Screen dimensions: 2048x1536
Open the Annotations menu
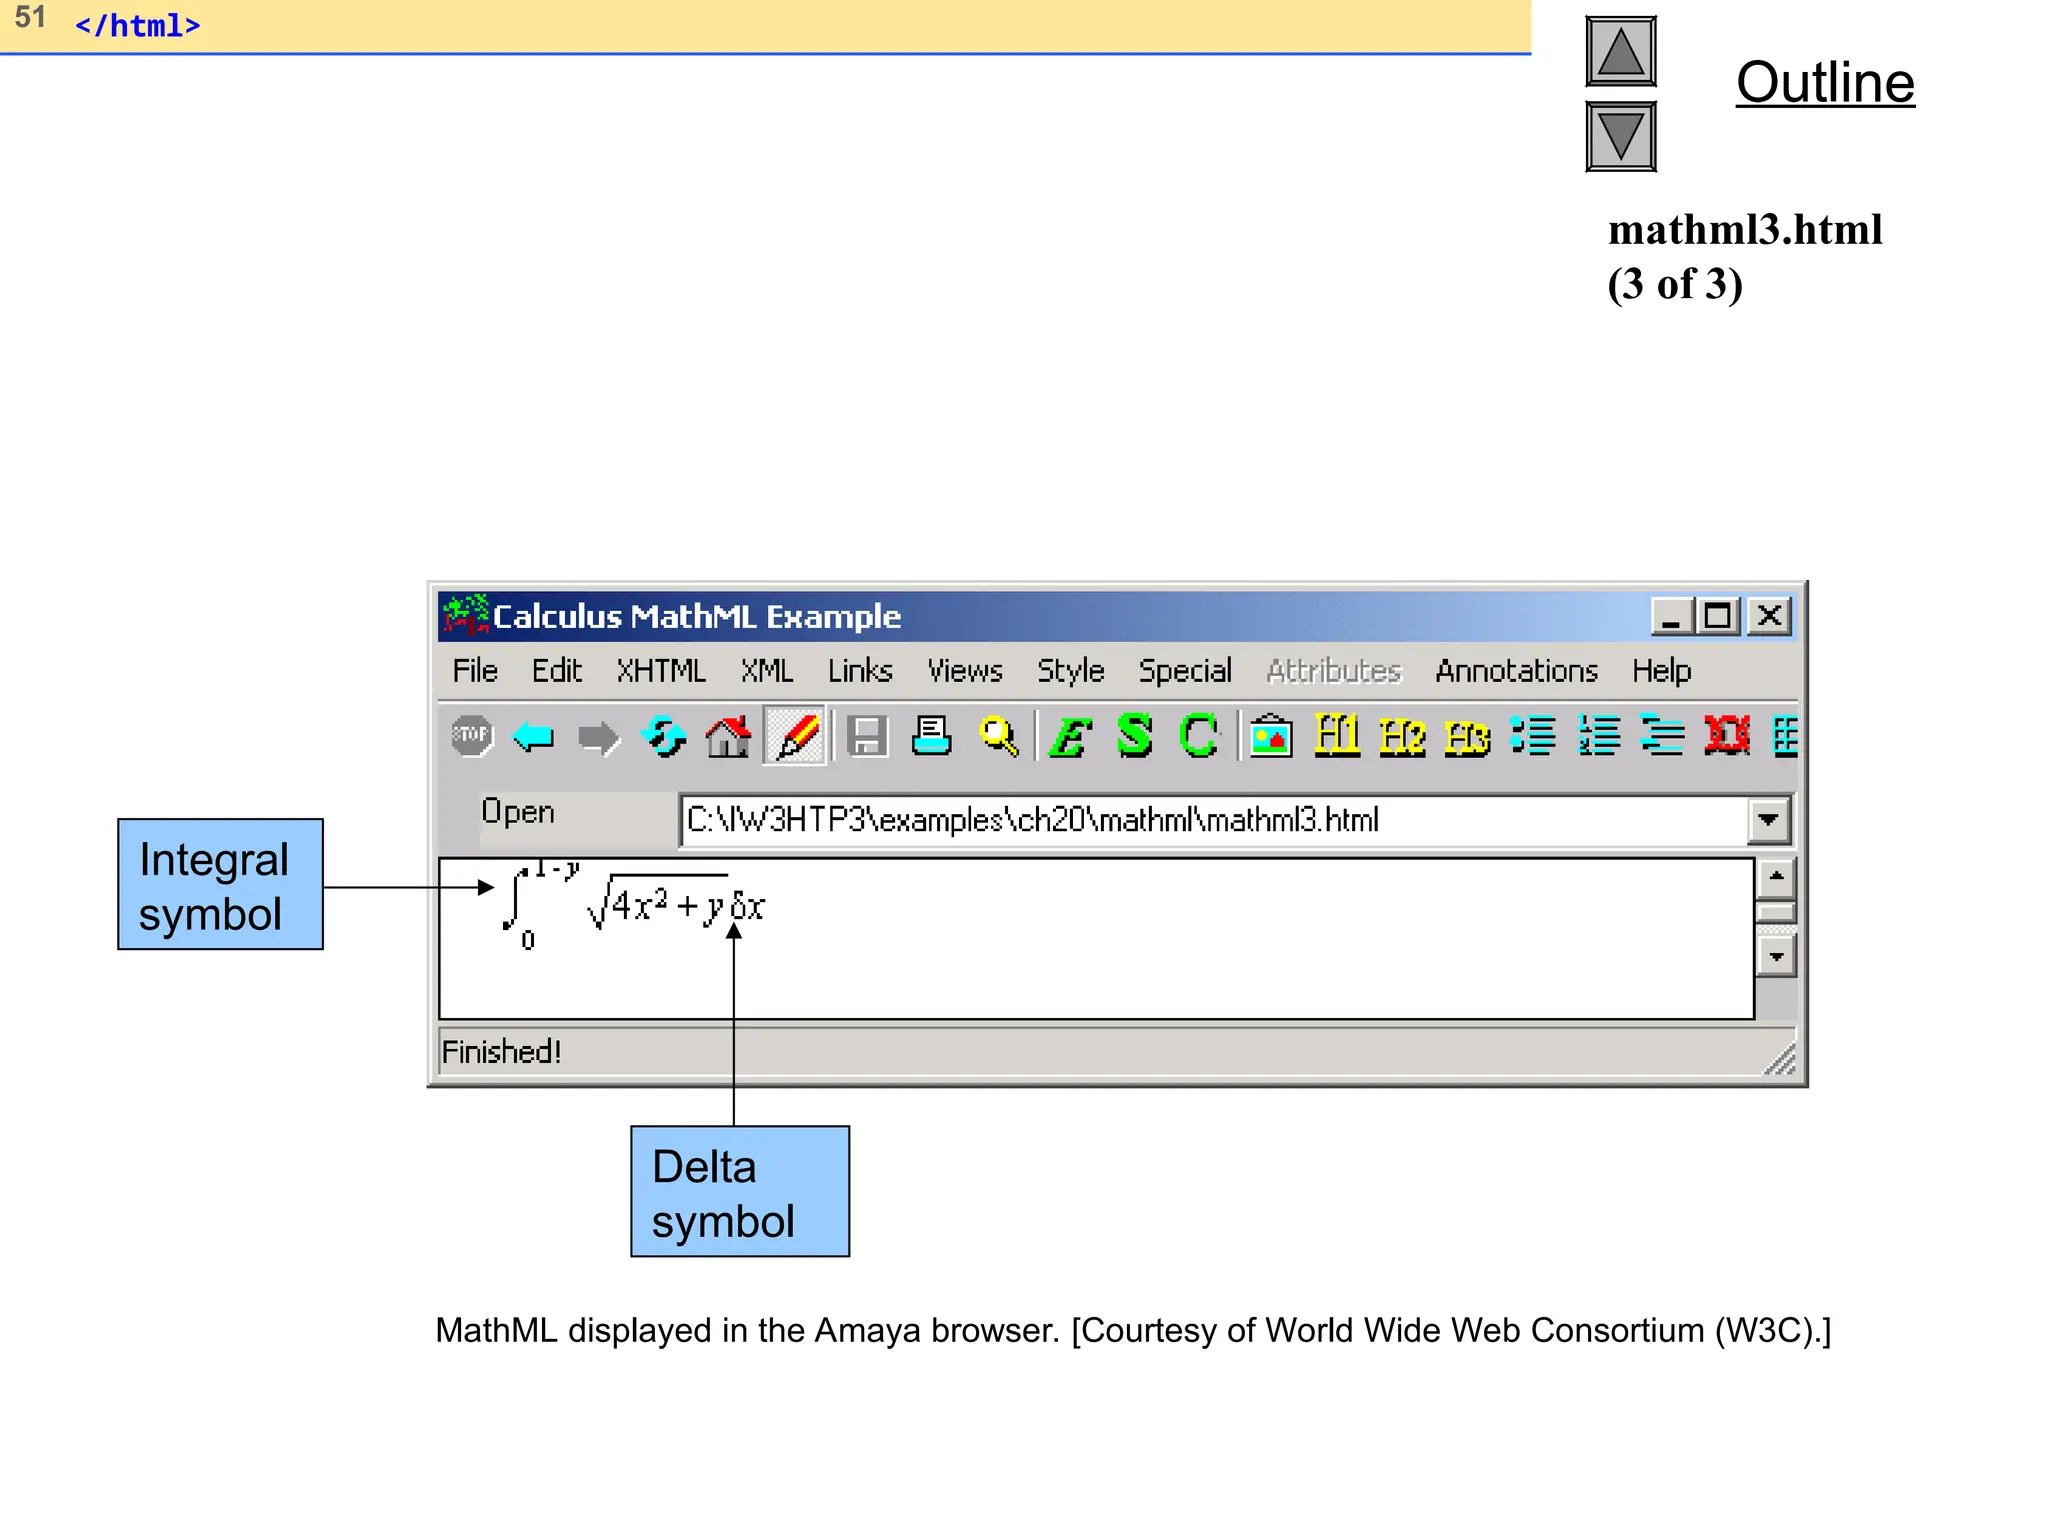(1517, 671)
